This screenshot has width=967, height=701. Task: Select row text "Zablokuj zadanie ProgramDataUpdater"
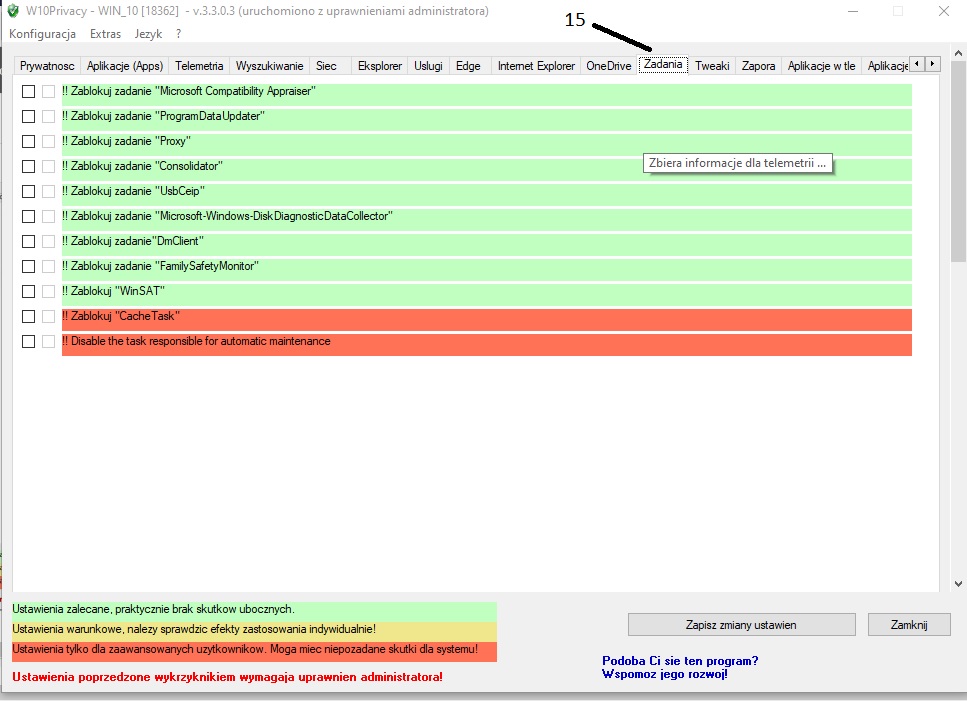click(163, 116)
